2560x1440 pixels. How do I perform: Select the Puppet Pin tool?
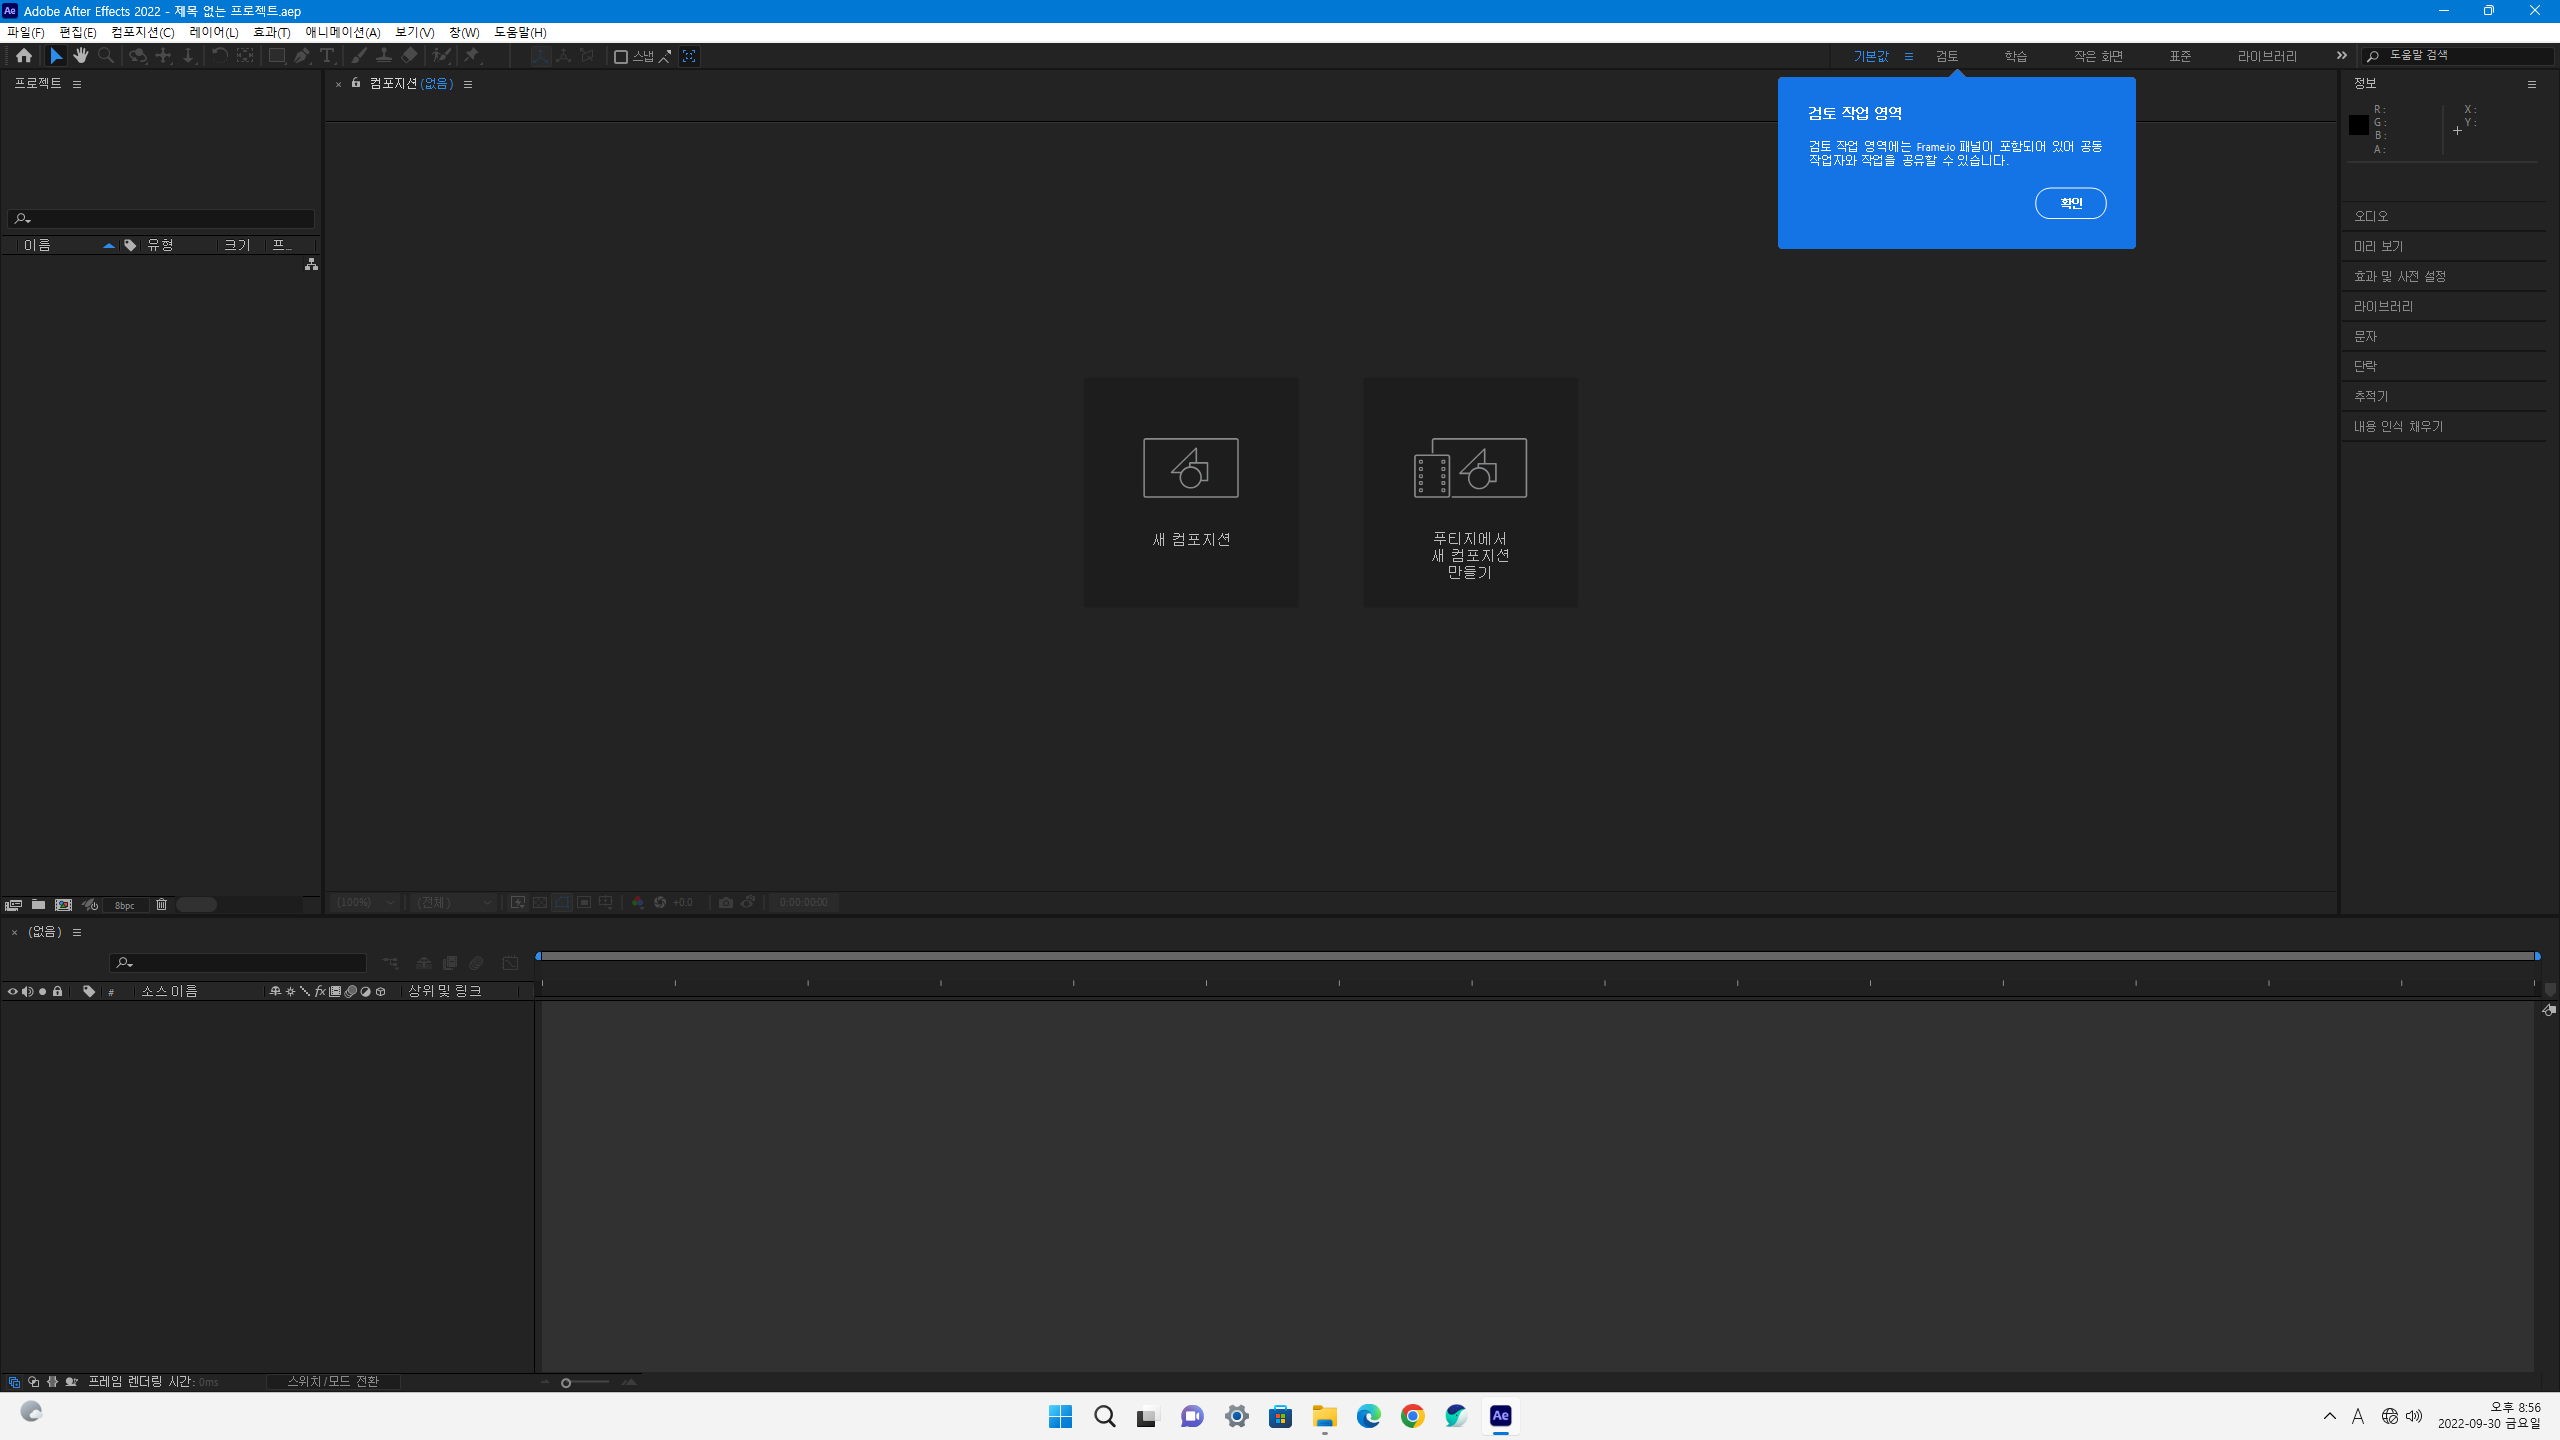click(471, 56)
